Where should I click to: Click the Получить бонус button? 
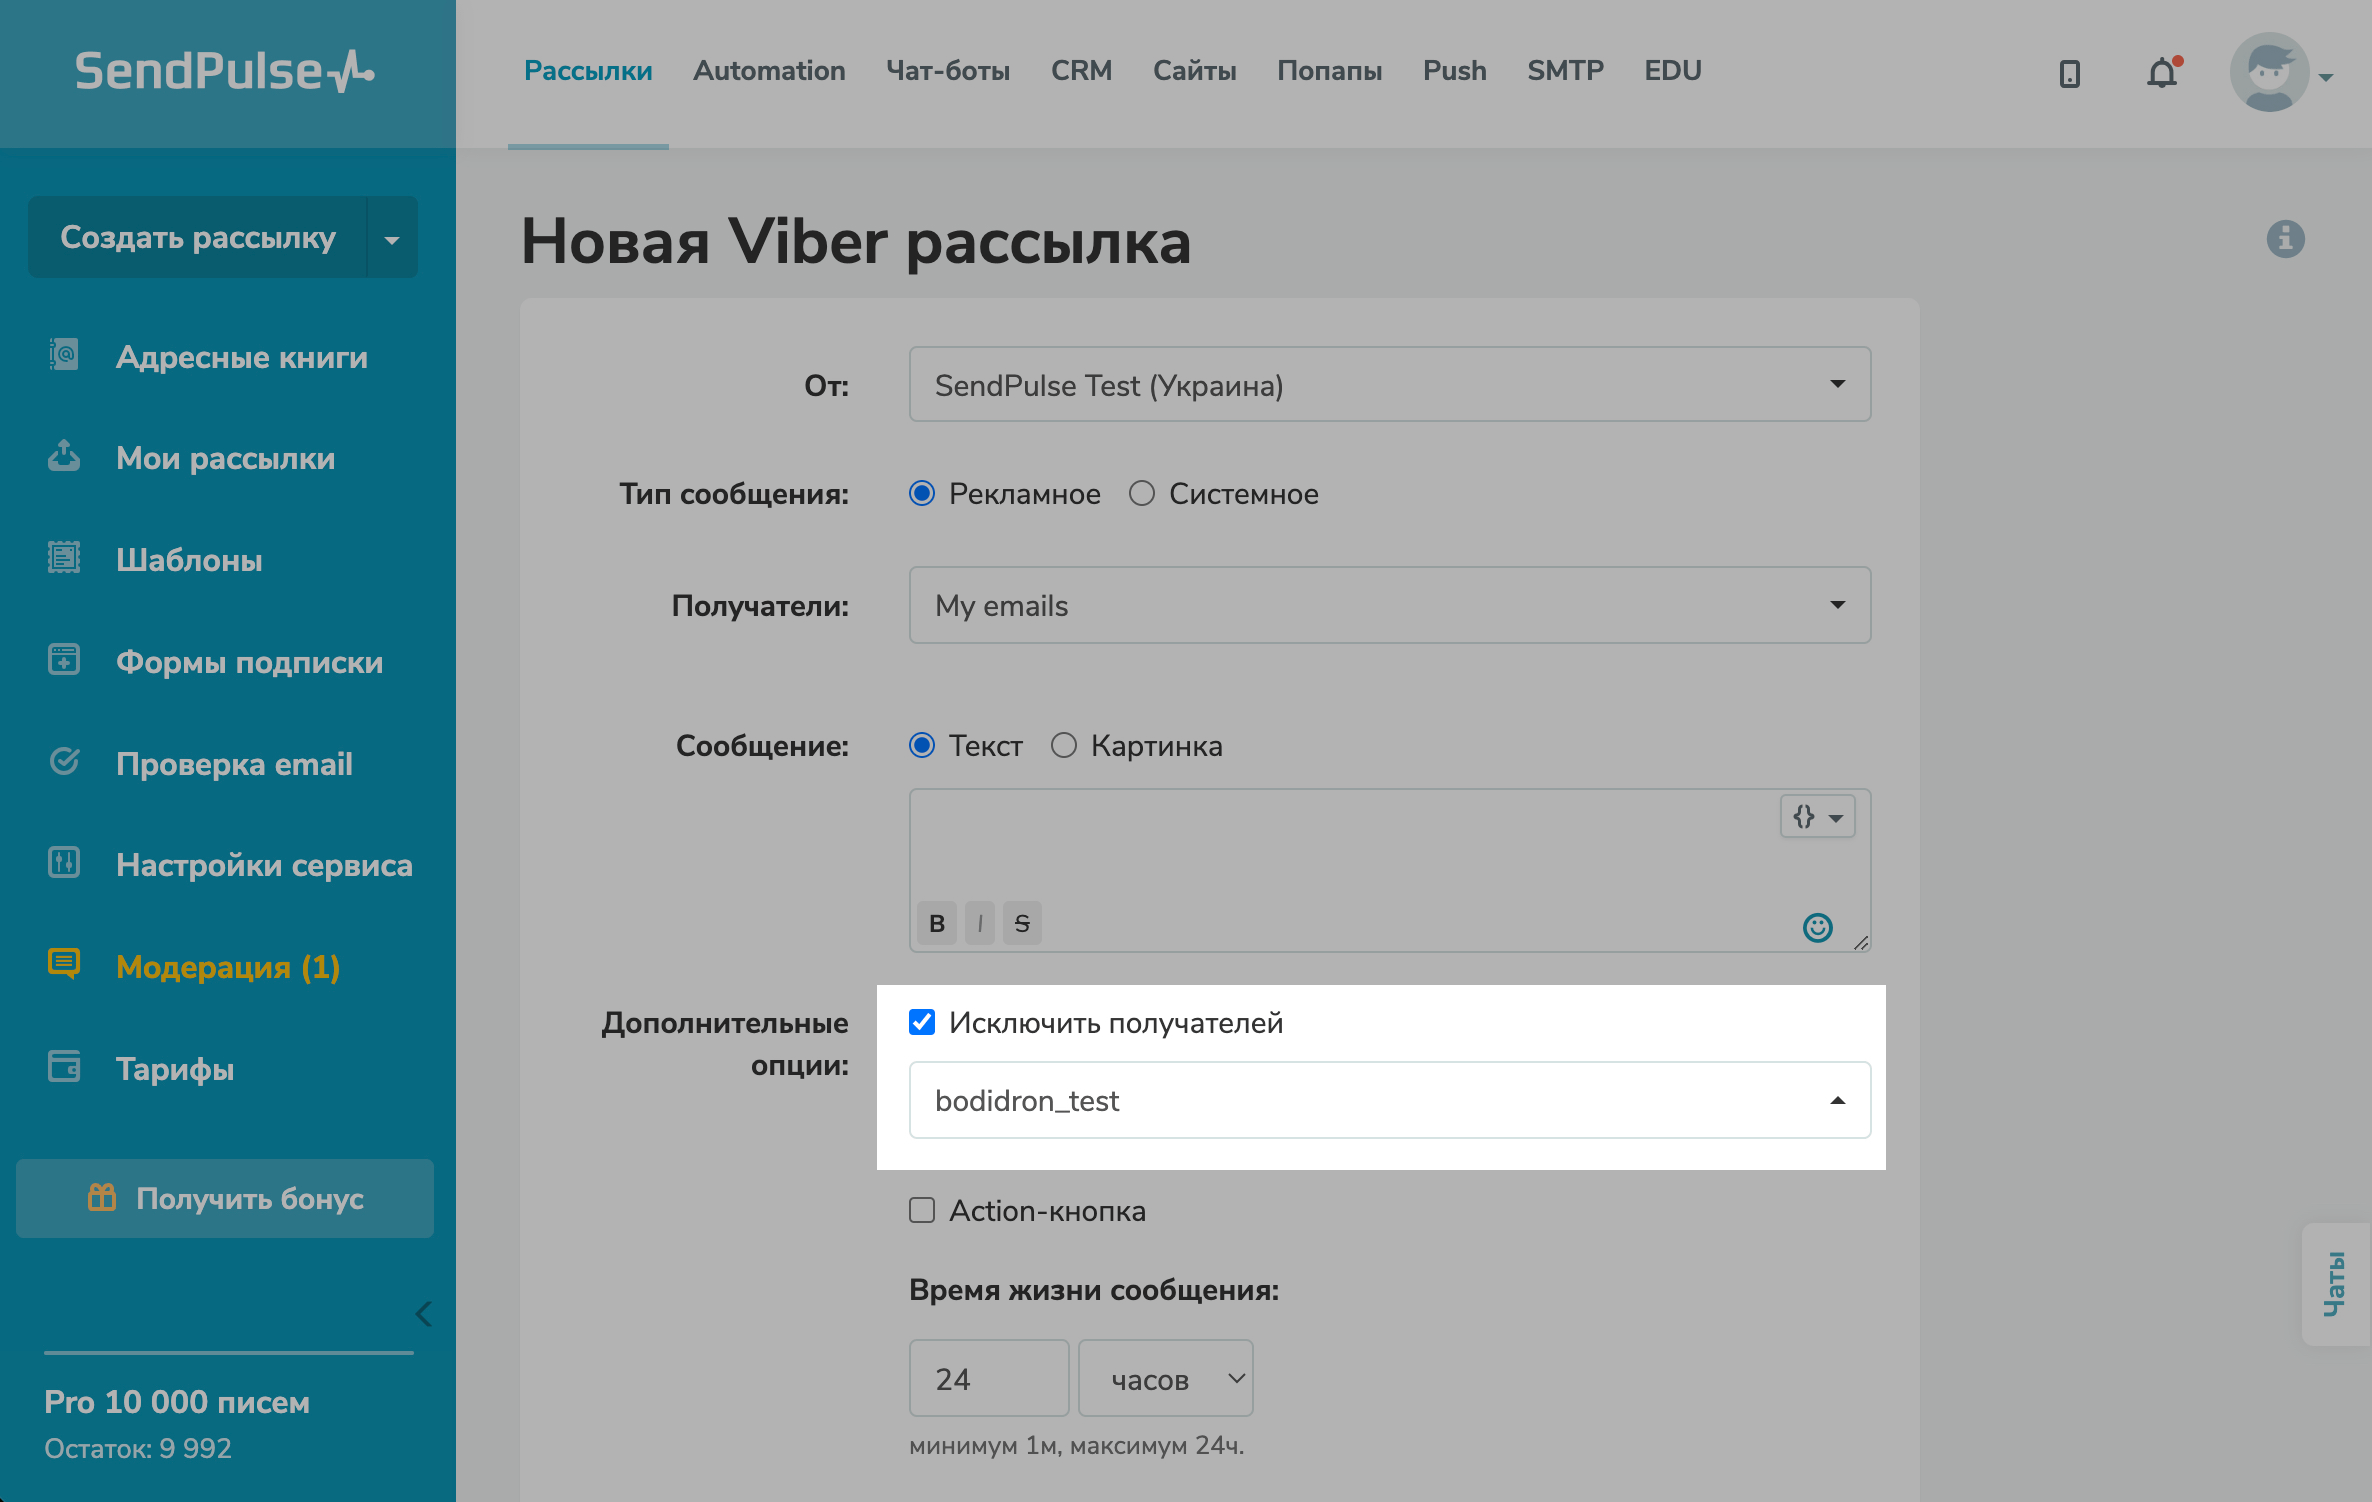click(x=225, y=1198)
